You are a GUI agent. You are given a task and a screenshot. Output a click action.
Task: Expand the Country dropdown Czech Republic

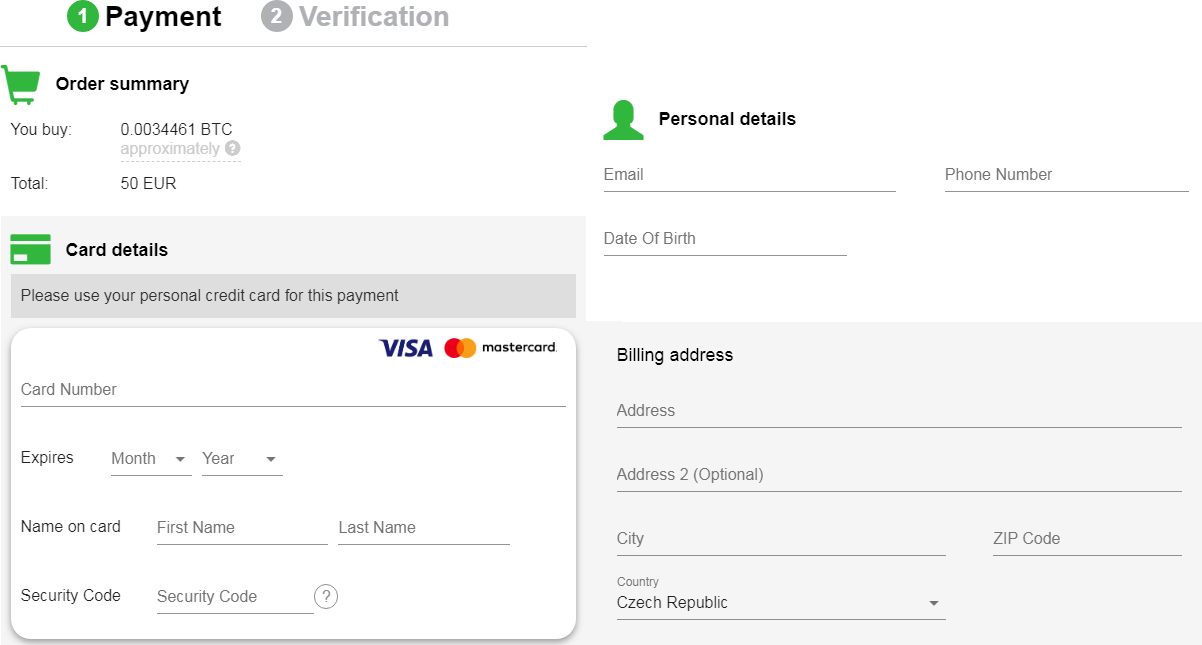(780, 603)
